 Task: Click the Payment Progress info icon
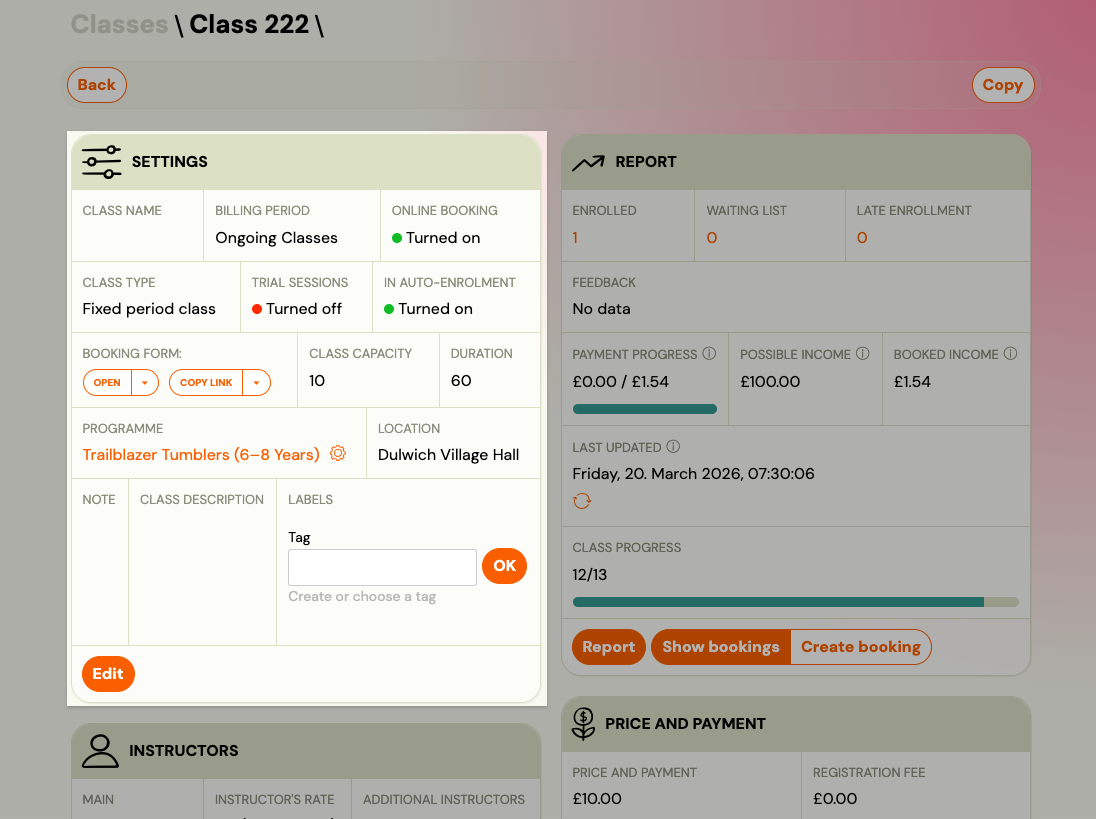click(709, 354)
